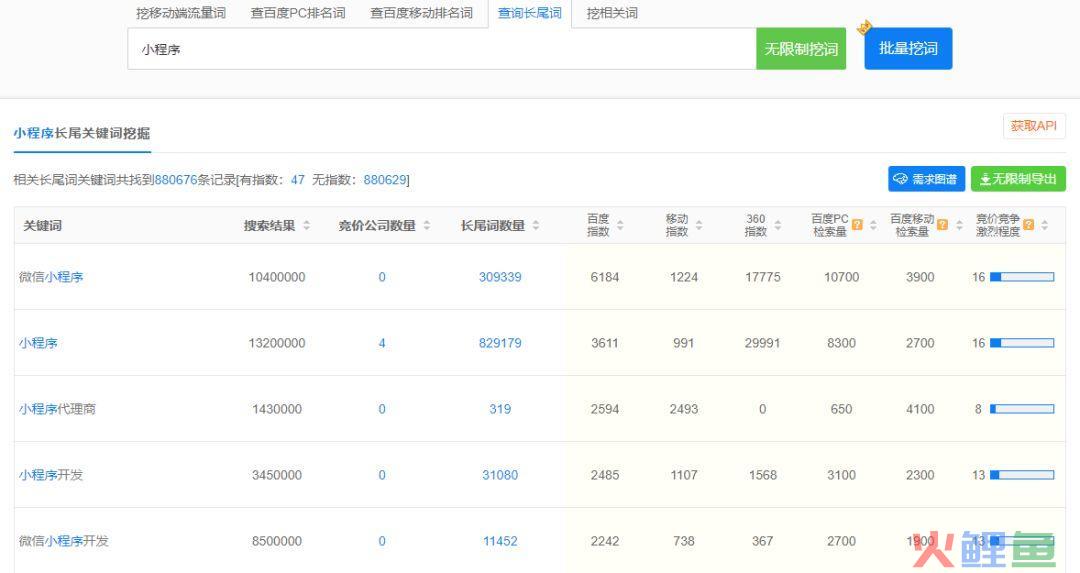Screen dimensions: 1080x573
Task: Select Baidu index value 6184
Action: 605,277
